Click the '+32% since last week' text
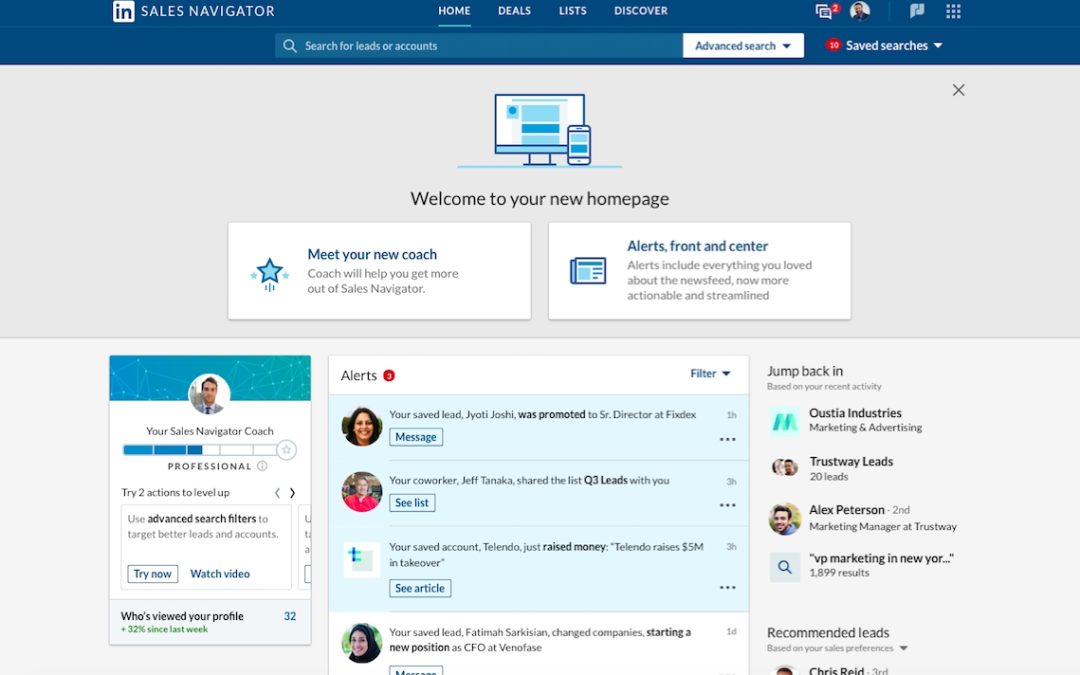The image size is (1080, 675). point(164,630)
